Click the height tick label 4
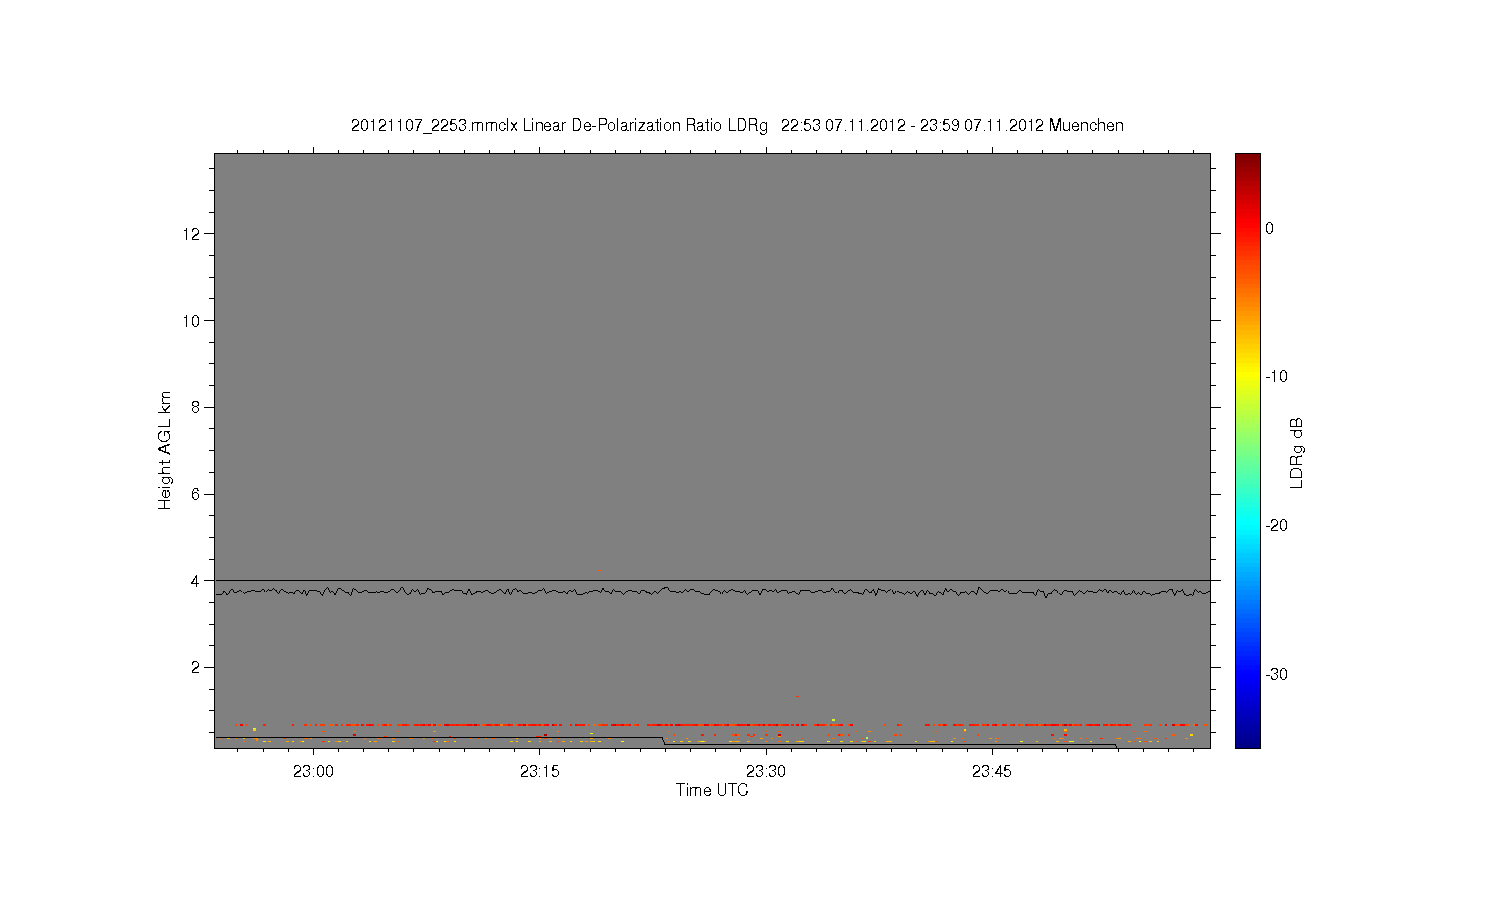The image size is (1500, 900). pyautogui.click(x=196, y=580)
